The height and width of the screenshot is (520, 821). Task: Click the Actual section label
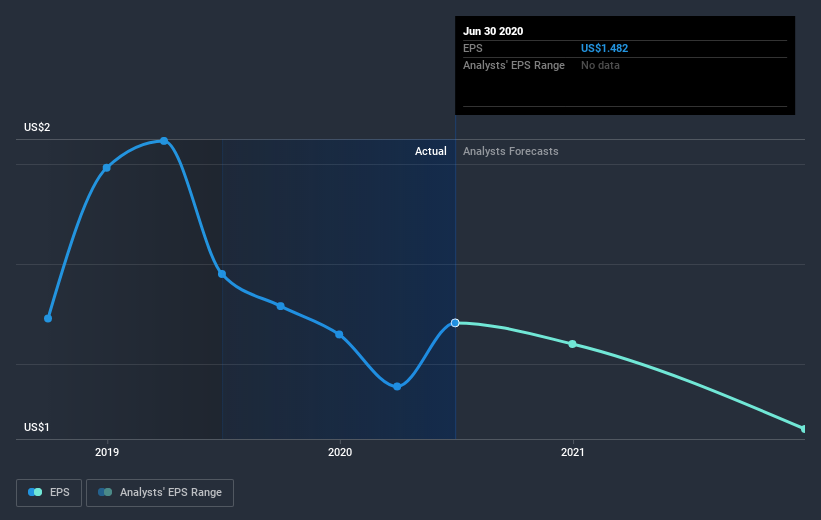coord(430,151)
